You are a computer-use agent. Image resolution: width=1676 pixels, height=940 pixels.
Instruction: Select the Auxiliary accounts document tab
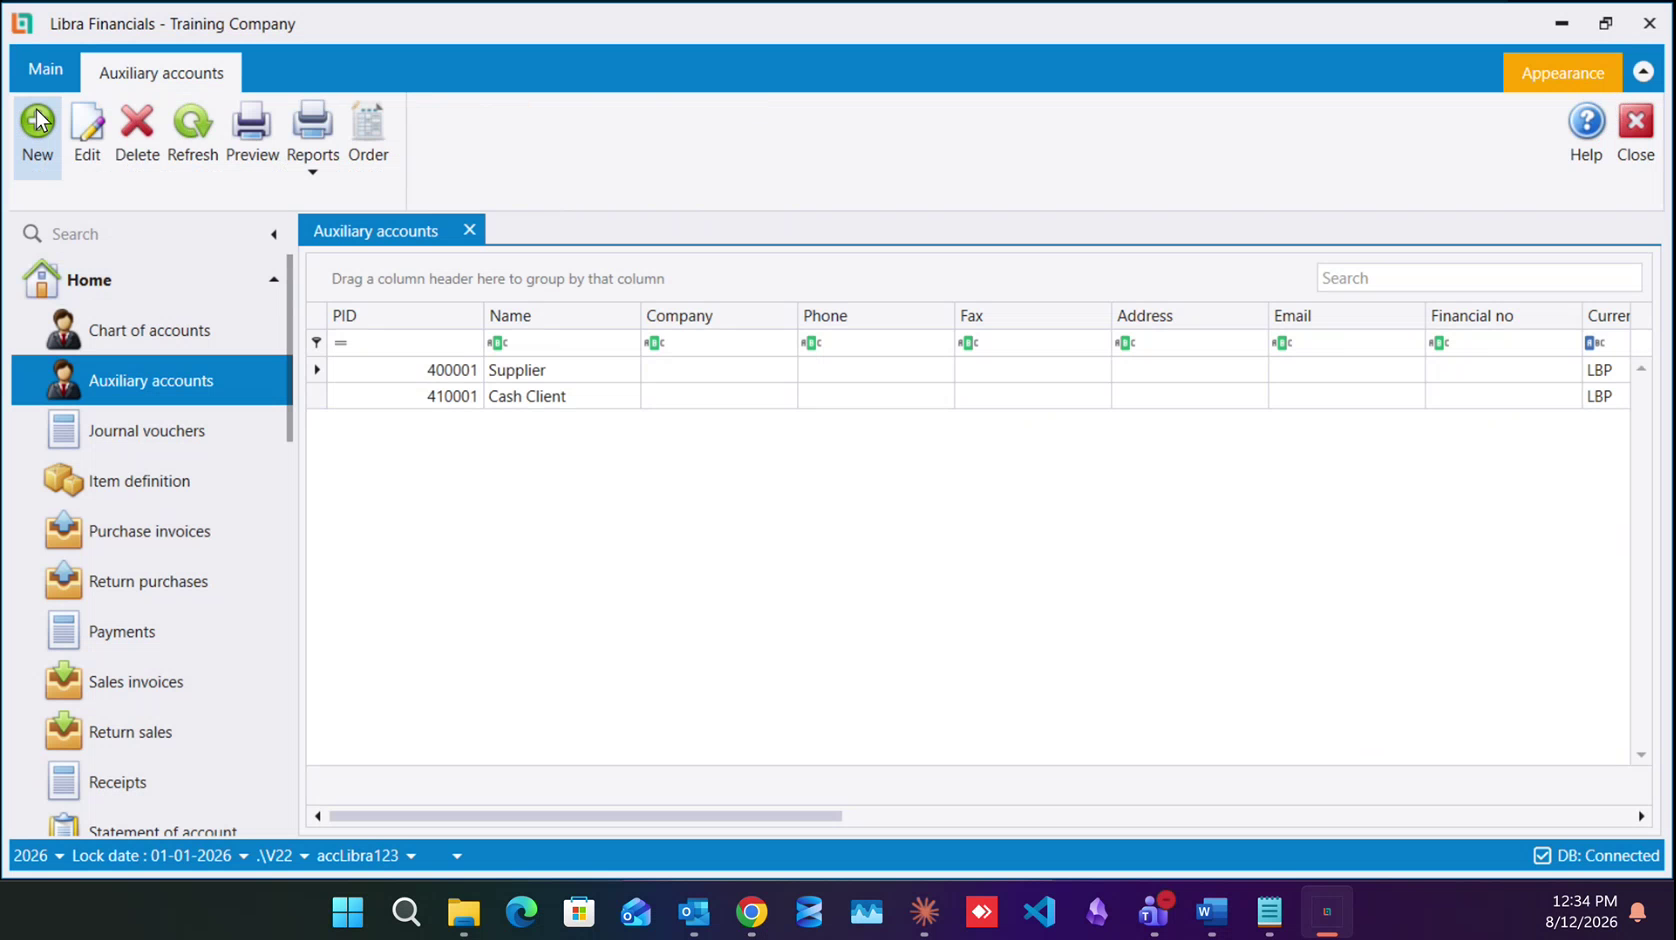click(376, 231)
